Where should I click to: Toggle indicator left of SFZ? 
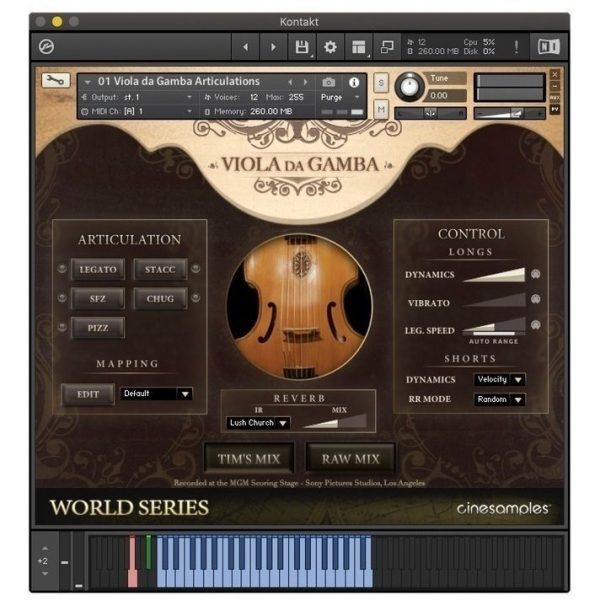point(62,298)
